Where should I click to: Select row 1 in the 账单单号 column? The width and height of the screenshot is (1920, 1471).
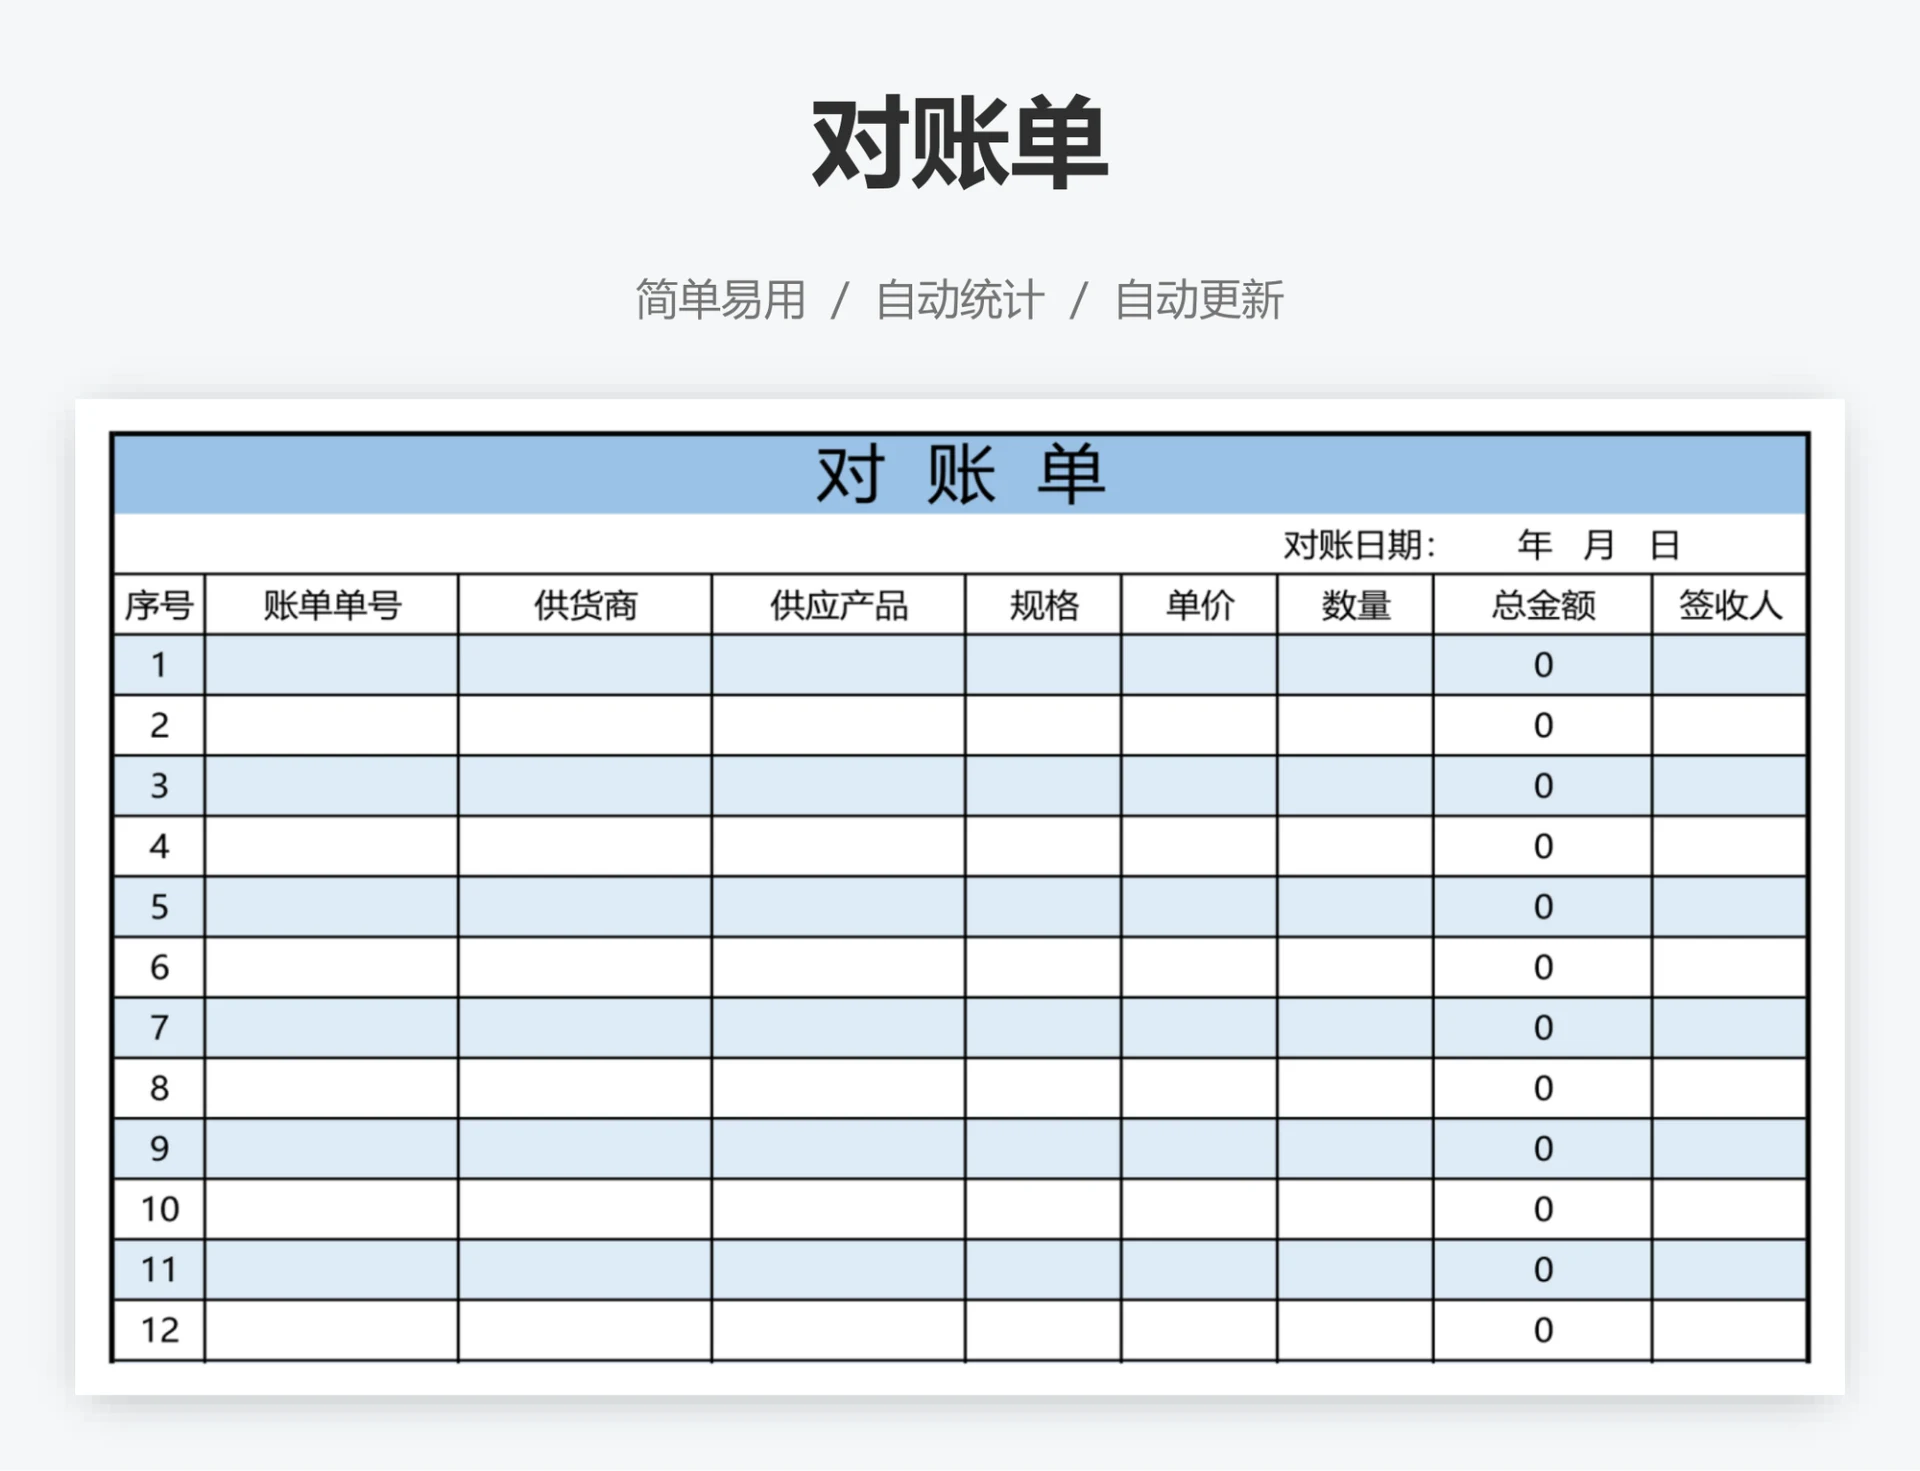(330, 665)
